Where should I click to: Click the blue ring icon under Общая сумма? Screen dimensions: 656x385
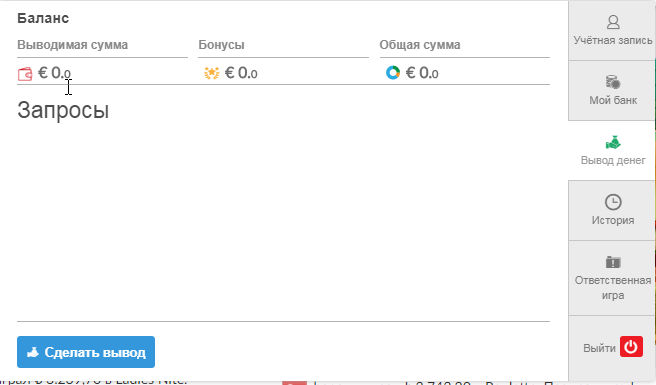pos(393,72)
